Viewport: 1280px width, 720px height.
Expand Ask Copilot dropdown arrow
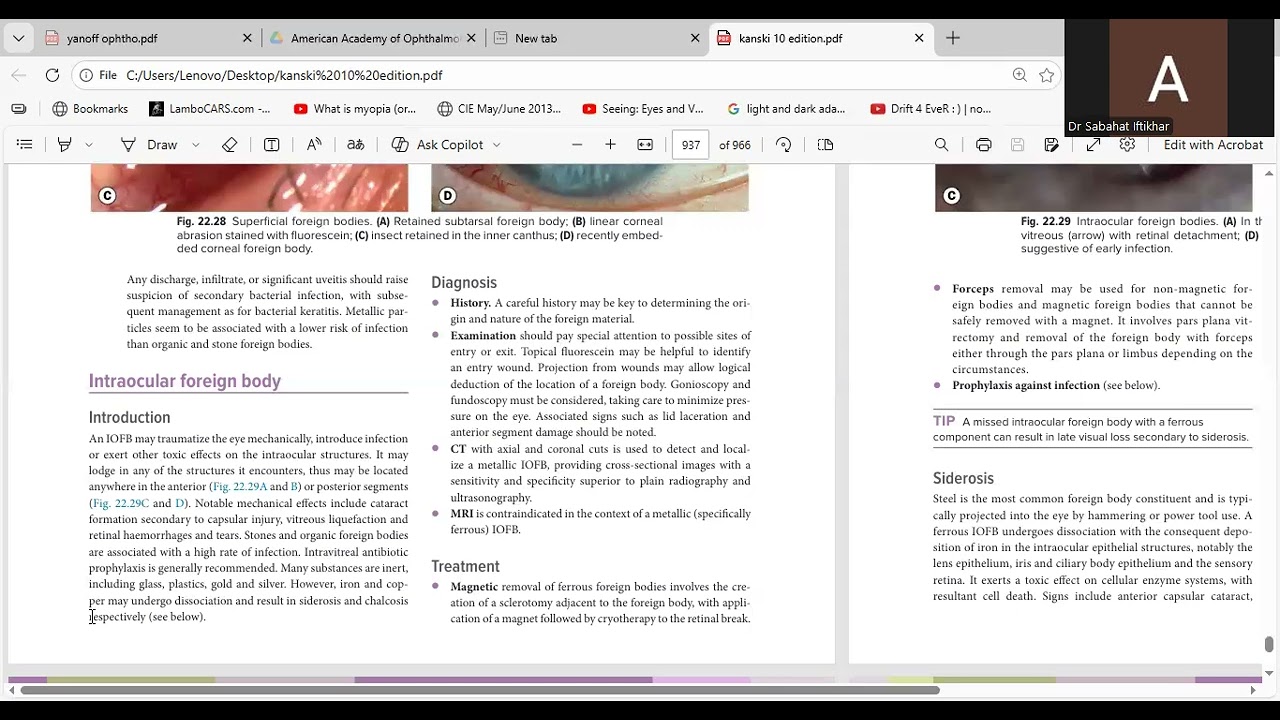[x=497, y=145]
